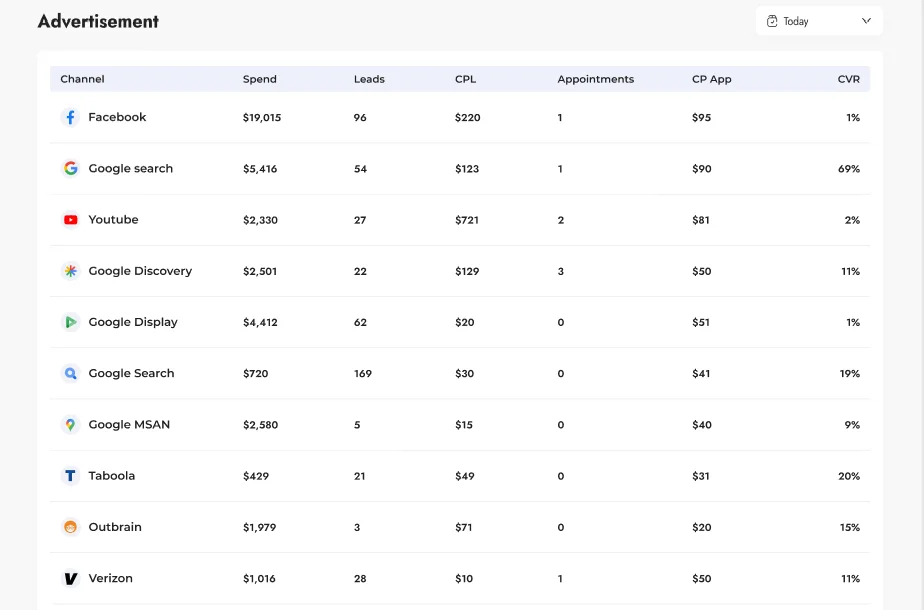This screenshot has width=924, height=610.
Task: Click the CPL column header
Action: click(465, 79)
